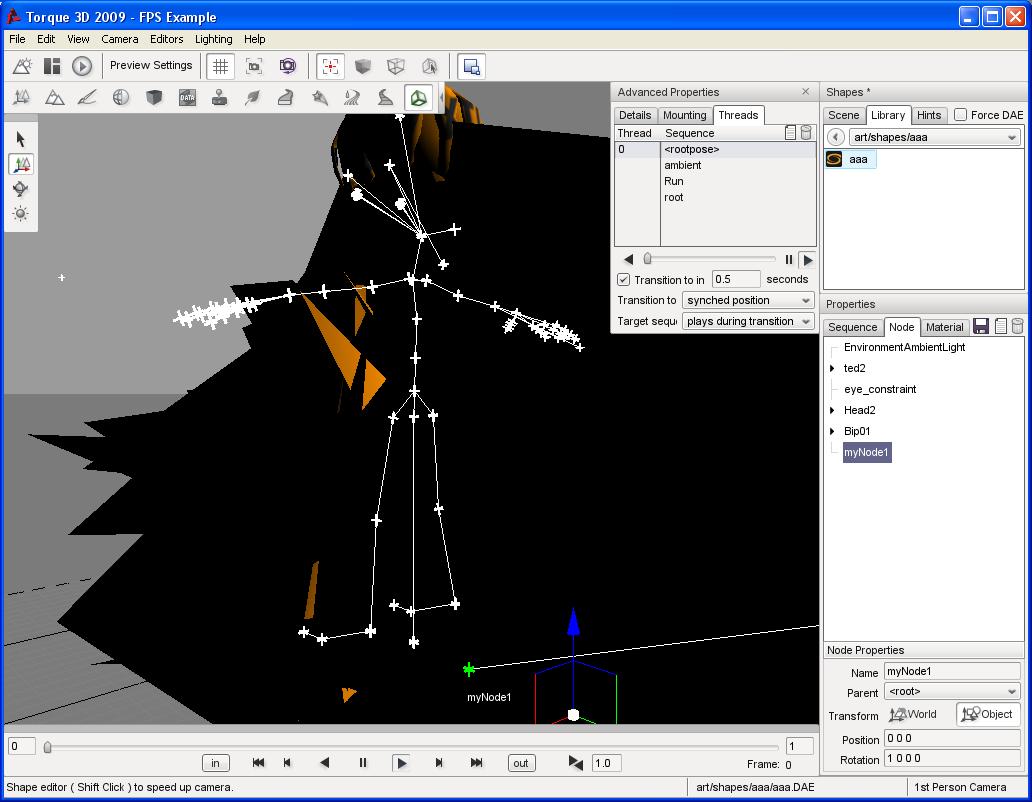1032x802 pixels.
Task: Toggle the Transition to in checkbox
Action: (623, 280)
